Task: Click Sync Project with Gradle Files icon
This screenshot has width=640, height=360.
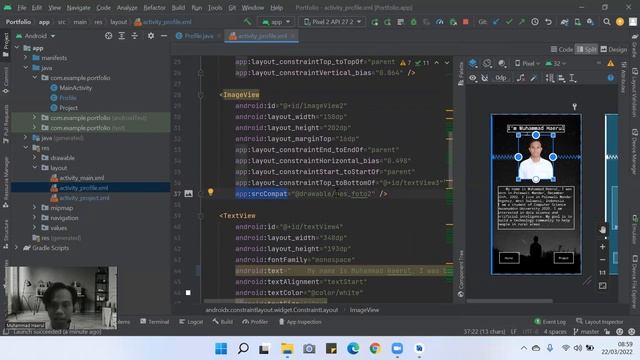Action: (564, 22)
